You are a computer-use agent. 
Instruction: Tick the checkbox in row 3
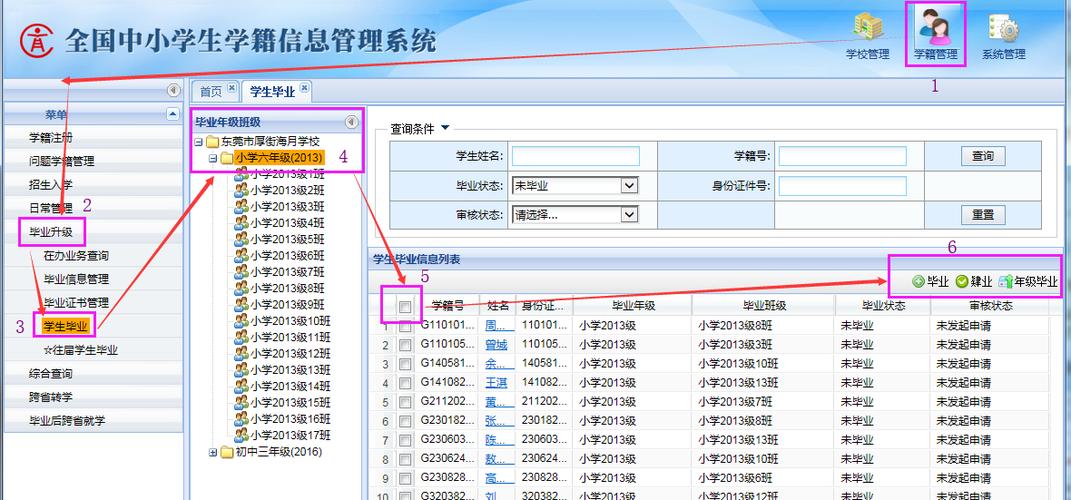(x=405, y=365)
